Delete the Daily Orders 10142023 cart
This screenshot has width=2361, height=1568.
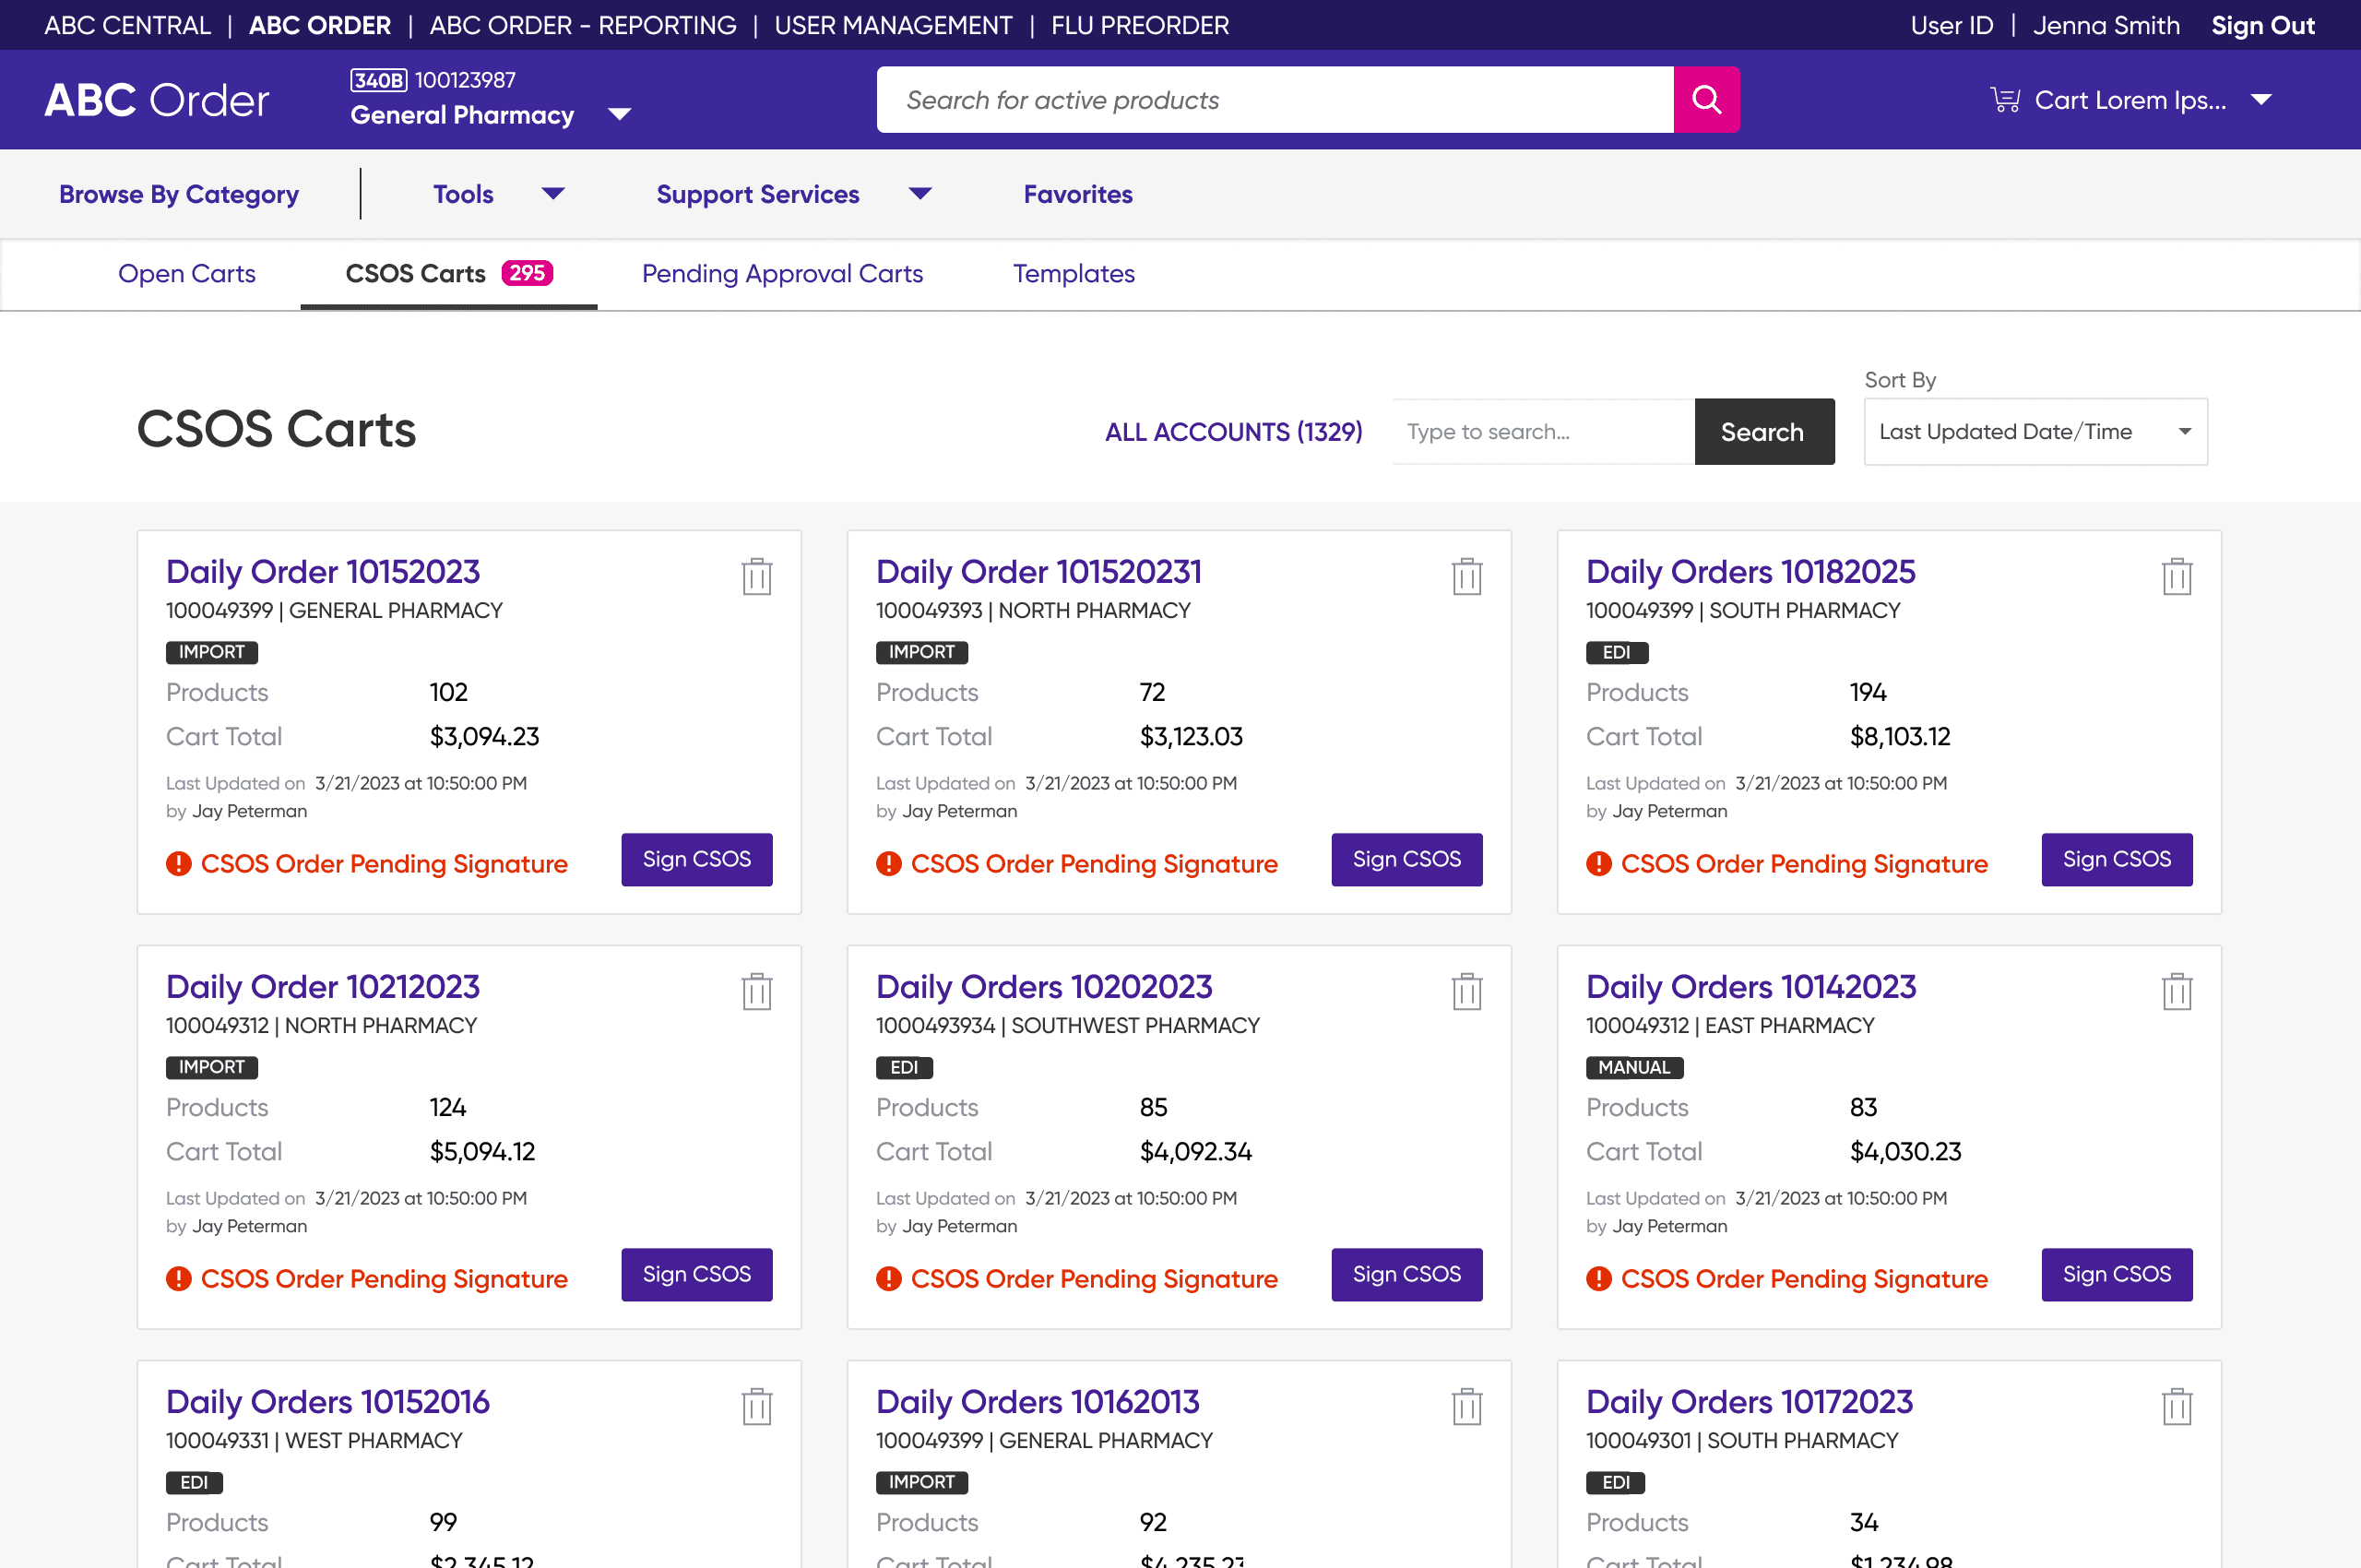[2177, 991]
